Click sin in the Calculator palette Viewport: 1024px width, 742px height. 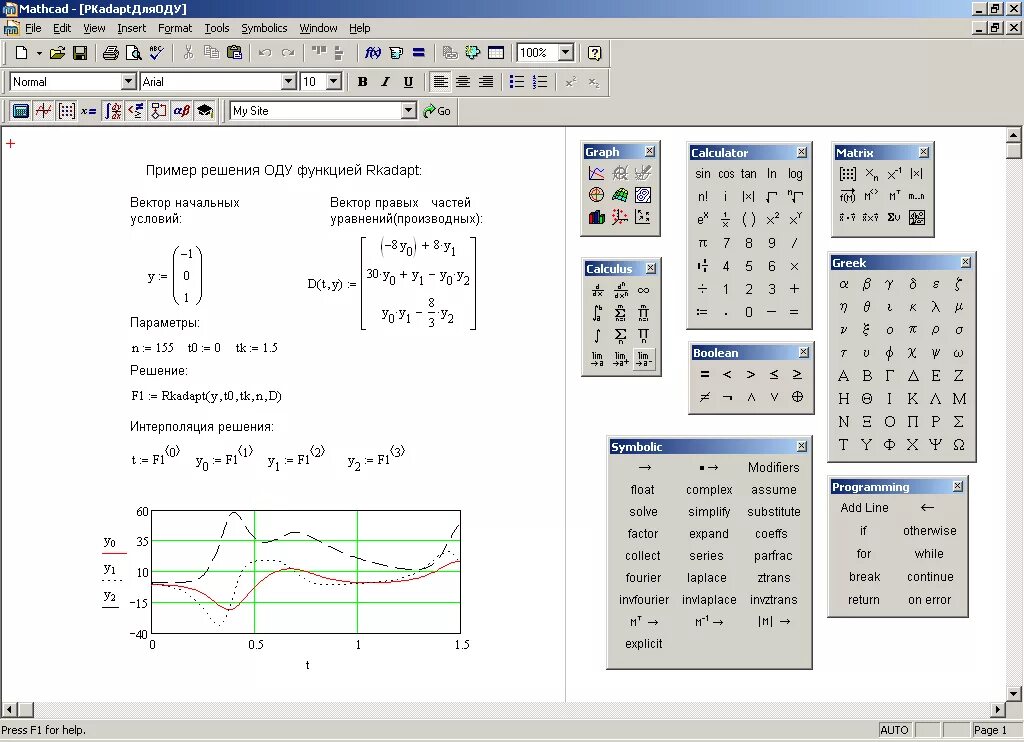click(703, 174)
